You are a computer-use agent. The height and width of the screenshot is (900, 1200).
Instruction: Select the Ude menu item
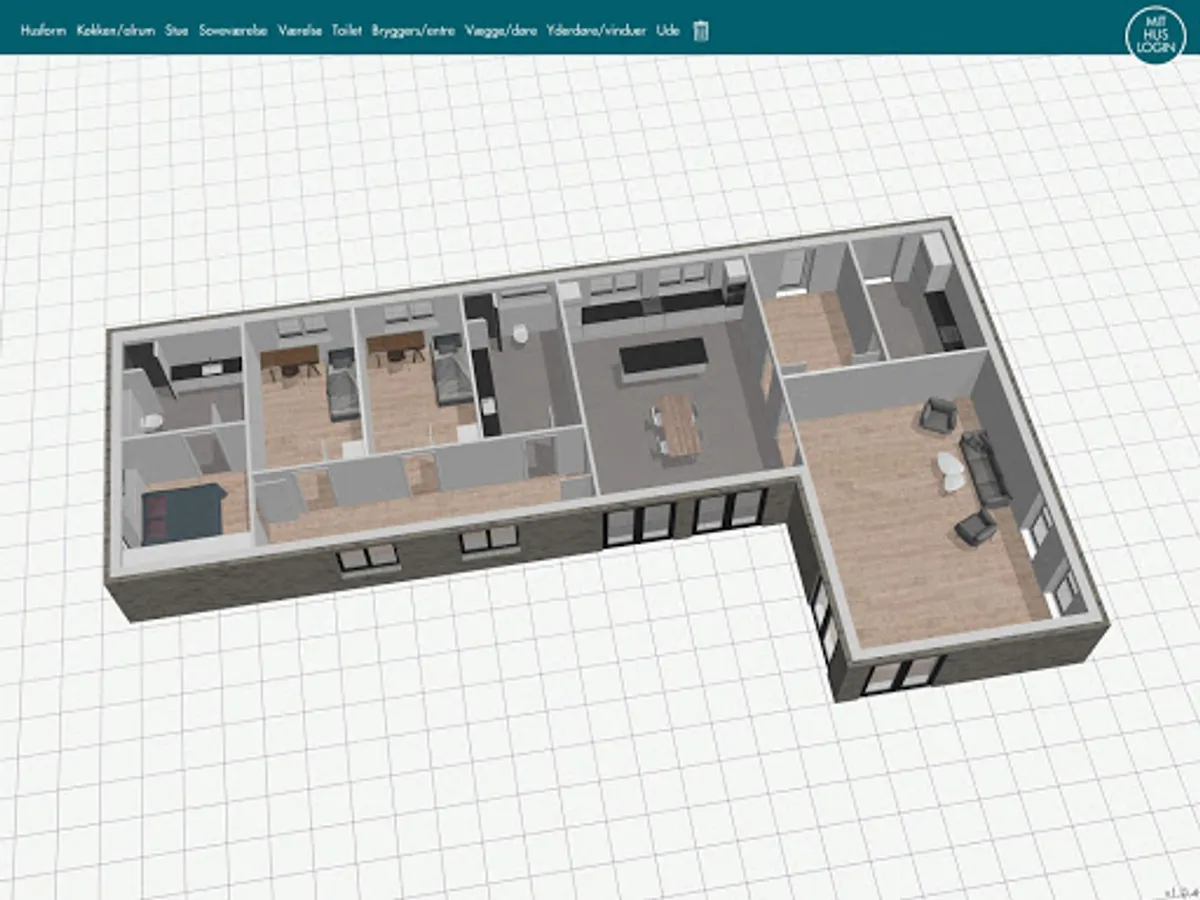[x=668, y=31]
